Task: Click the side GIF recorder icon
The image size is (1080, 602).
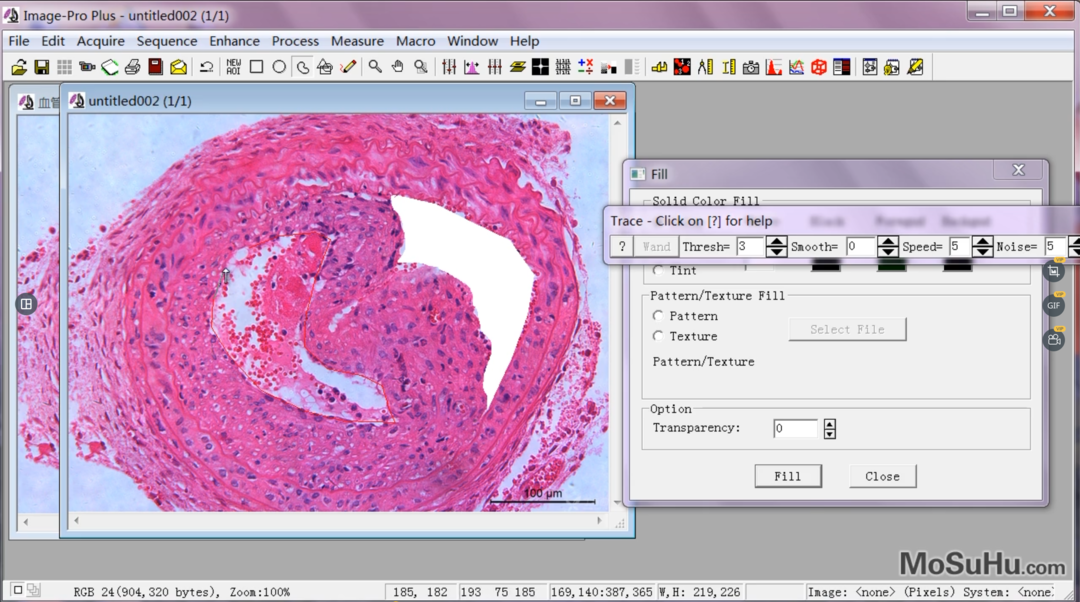Action: point(1055,305)
